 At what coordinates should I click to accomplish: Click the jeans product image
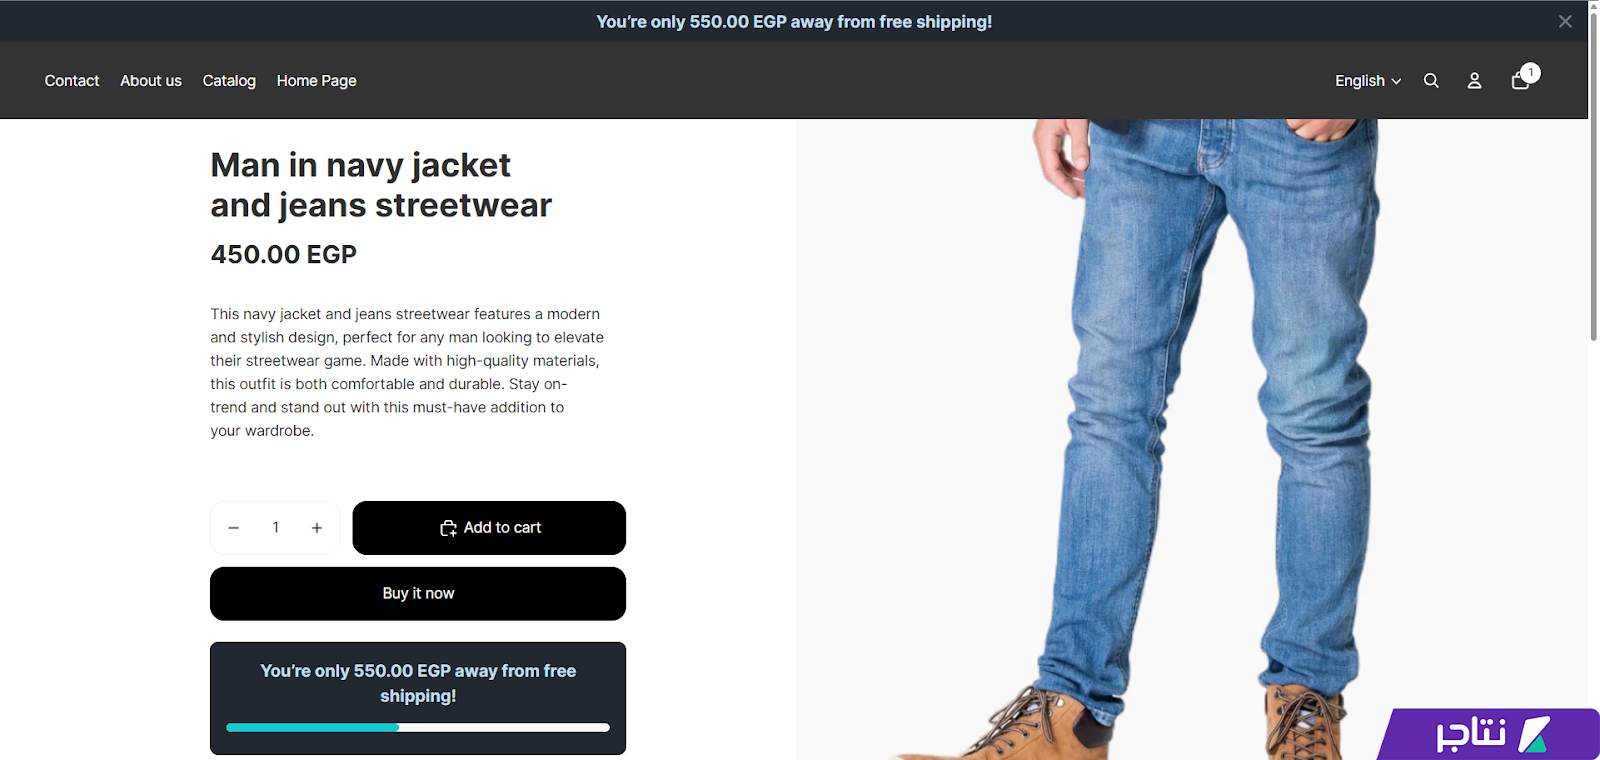click(x=1191, y=440)
